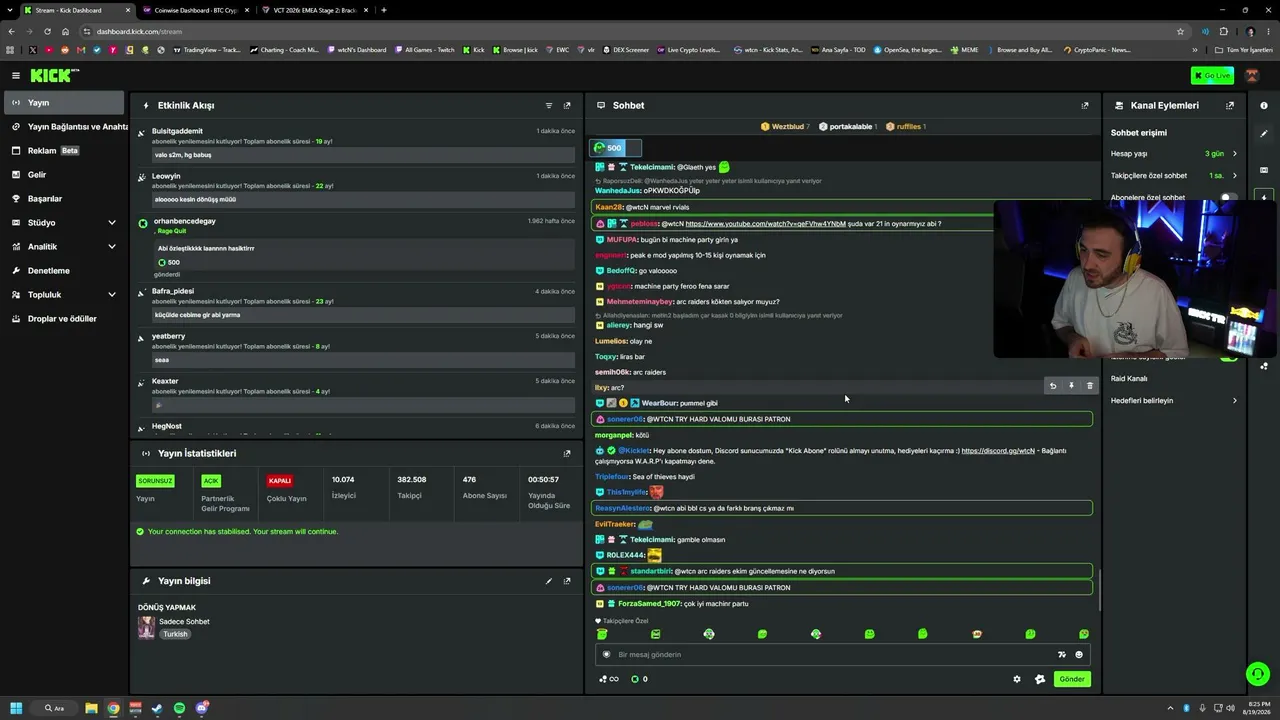Screen dimensions: 1280x720
Task: Toggle Abonelere özel sohbet switch
Action: click(x=1227, y=198)
